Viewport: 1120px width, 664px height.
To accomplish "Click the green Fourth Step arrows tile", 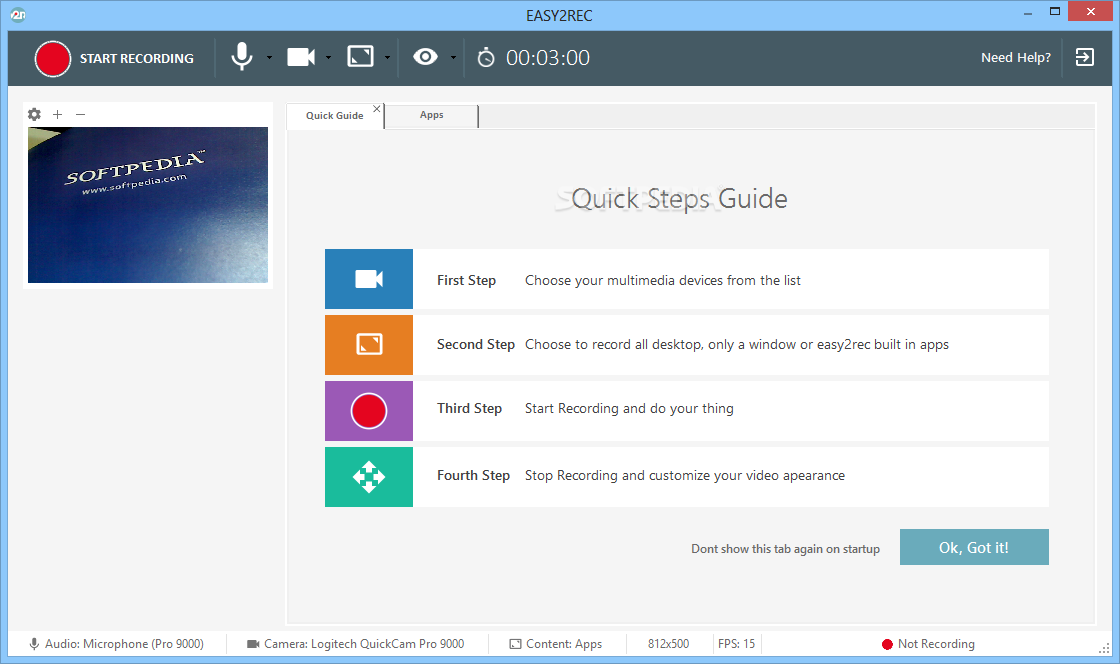I will click(369, 477).
